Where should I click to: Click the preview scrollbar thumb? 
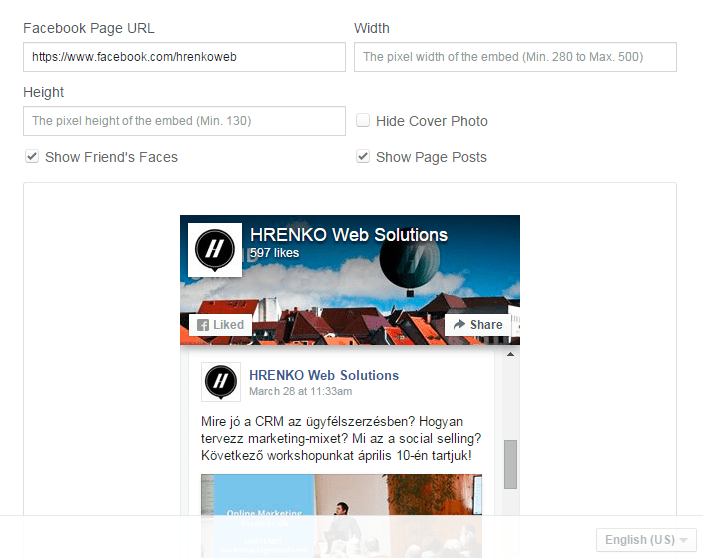[x=510, y=464]
